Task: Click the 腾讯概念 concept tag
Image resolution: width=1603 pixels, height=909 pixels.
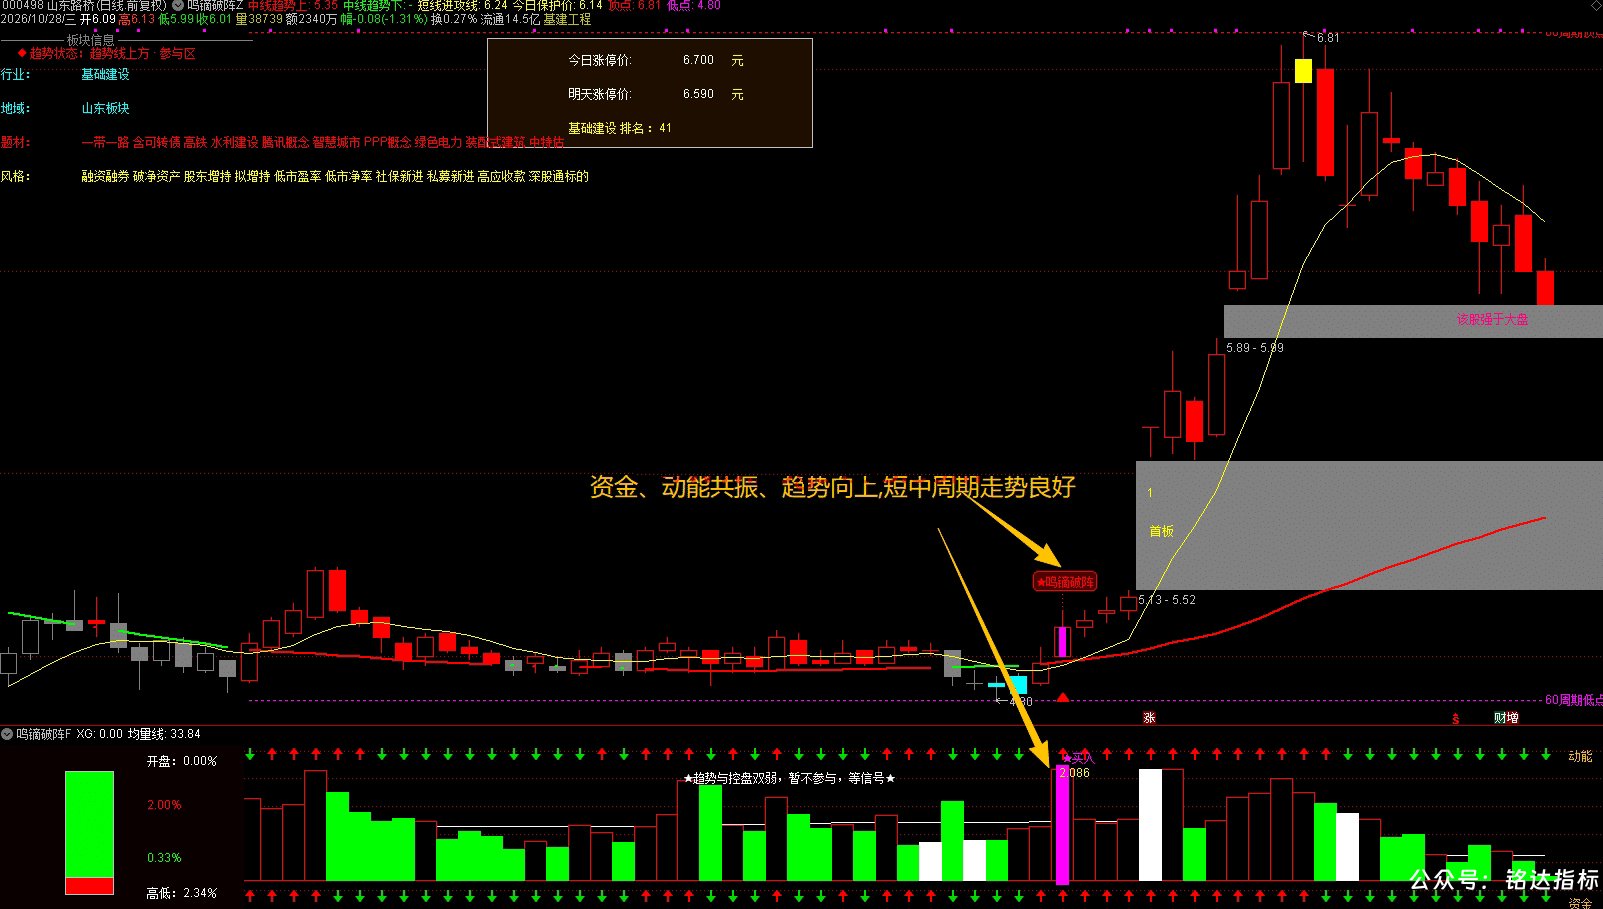Action: (x=286, y=142)
